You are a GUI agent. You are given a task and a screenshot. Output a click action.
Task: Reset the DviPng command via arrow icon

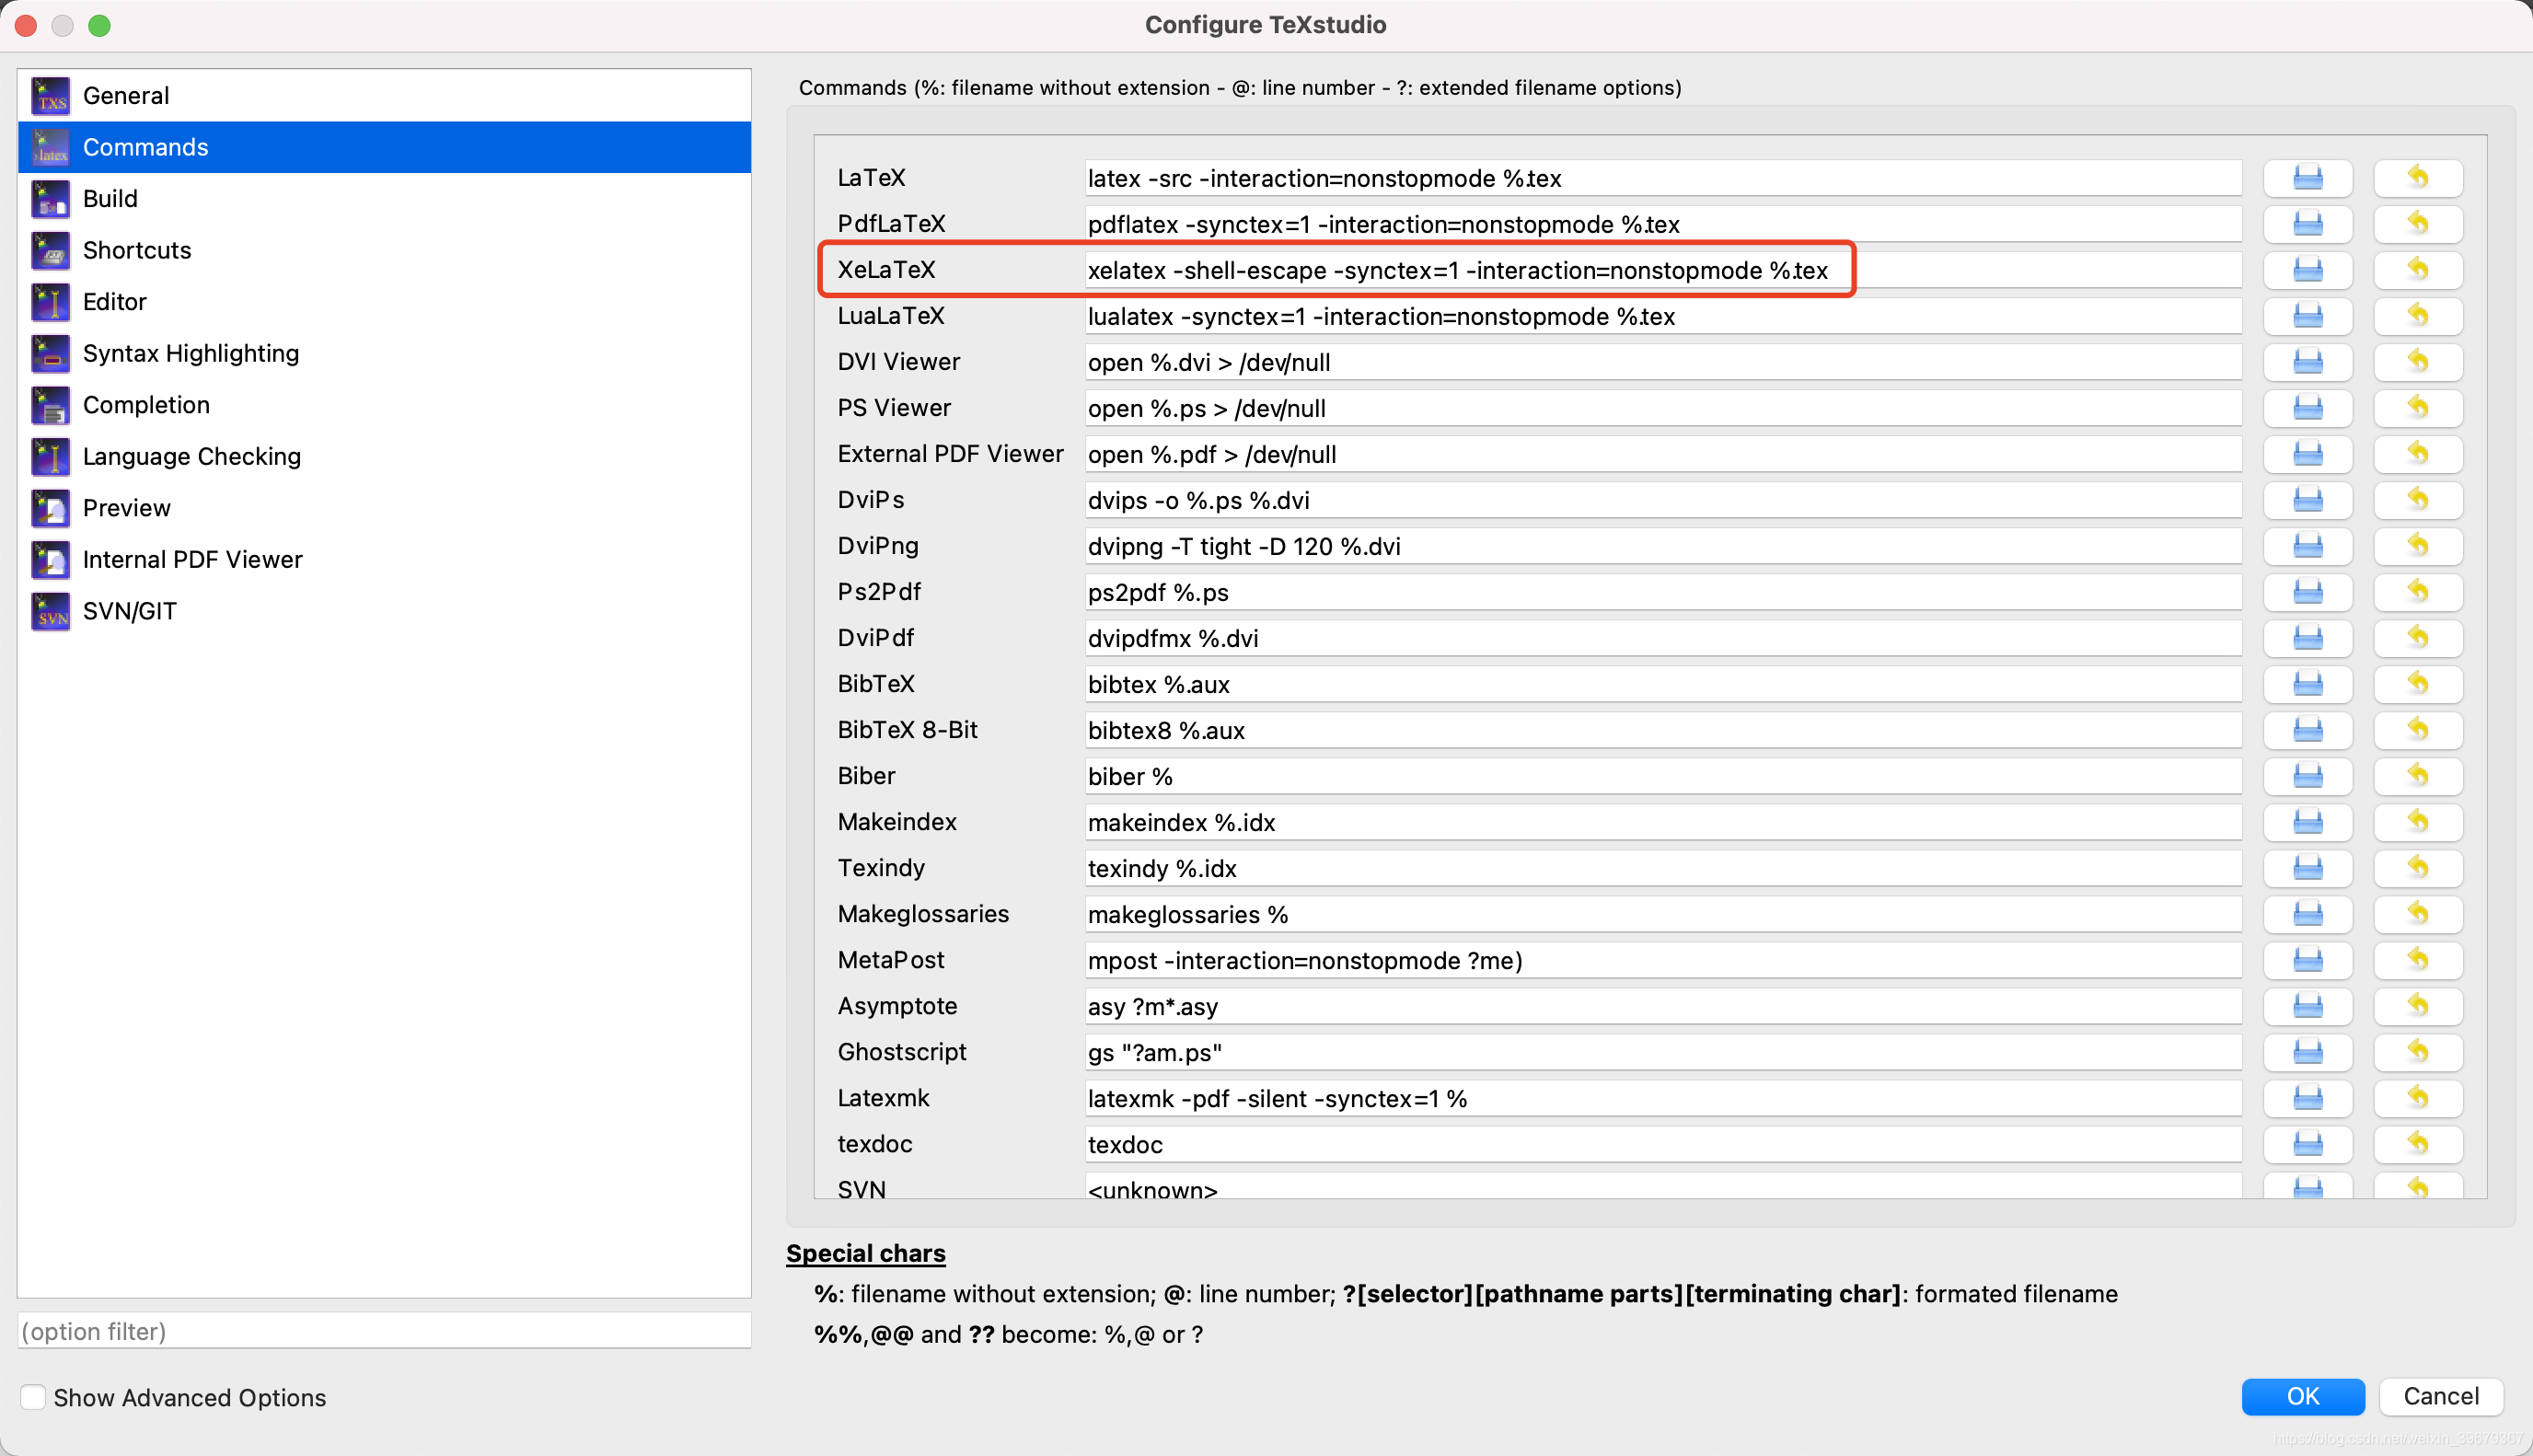(x=2417, y=546)
